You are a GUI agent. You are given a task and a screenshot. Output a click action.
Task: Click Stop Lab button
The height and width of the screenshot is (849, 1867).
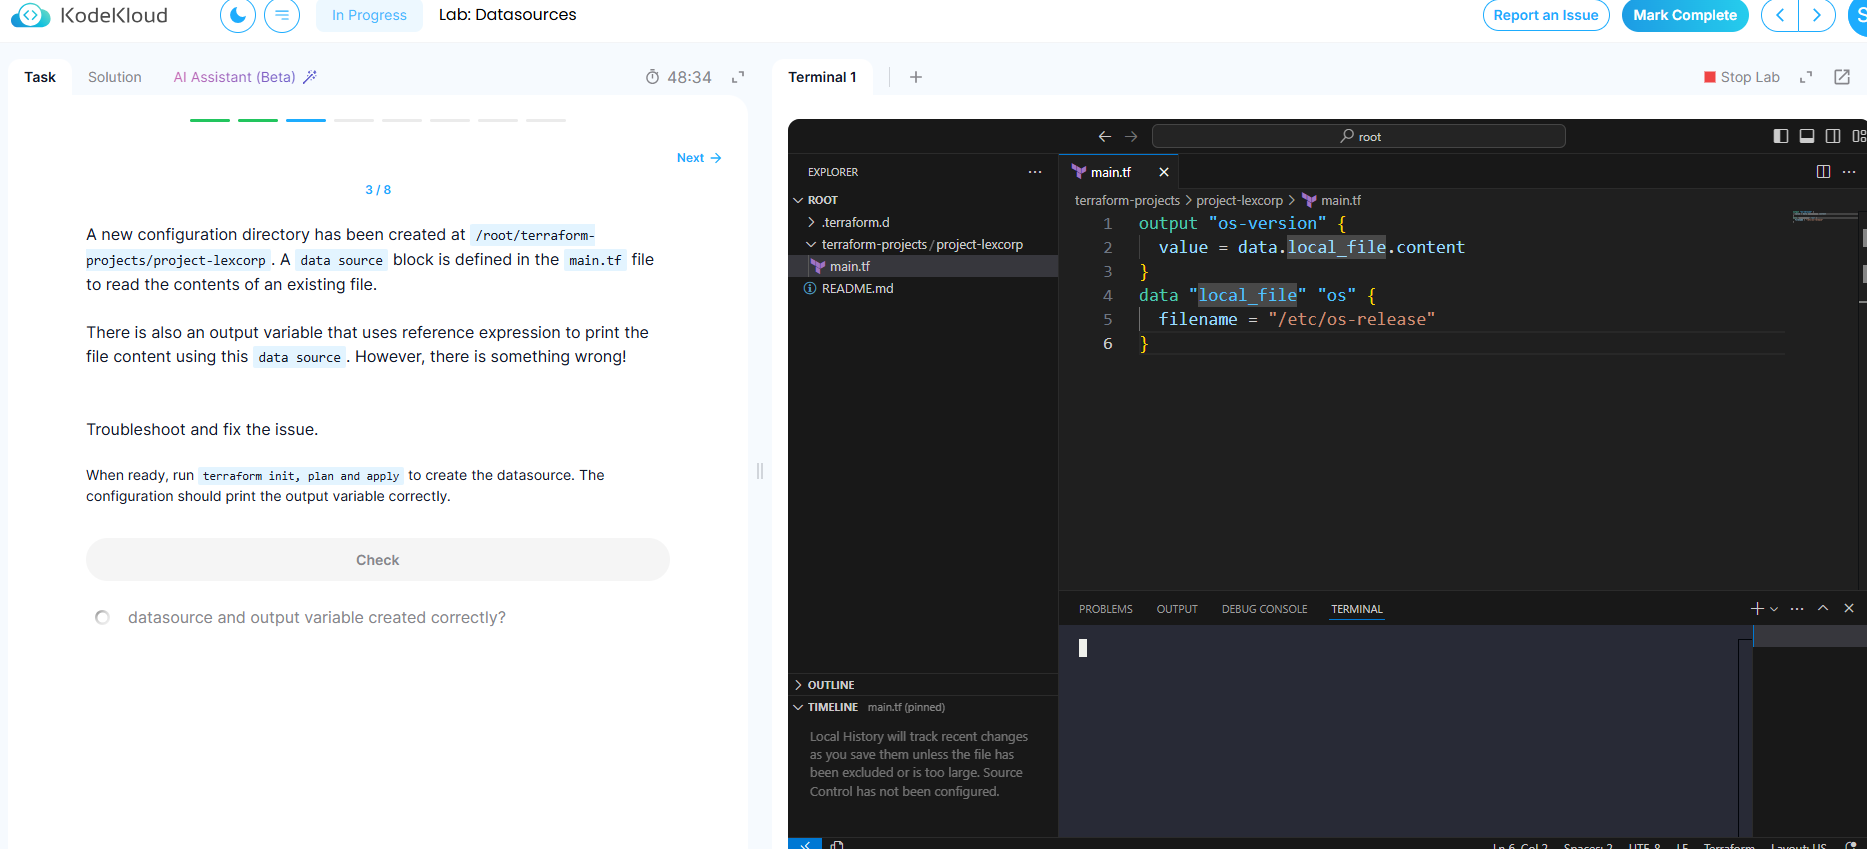click(1742, 77)
